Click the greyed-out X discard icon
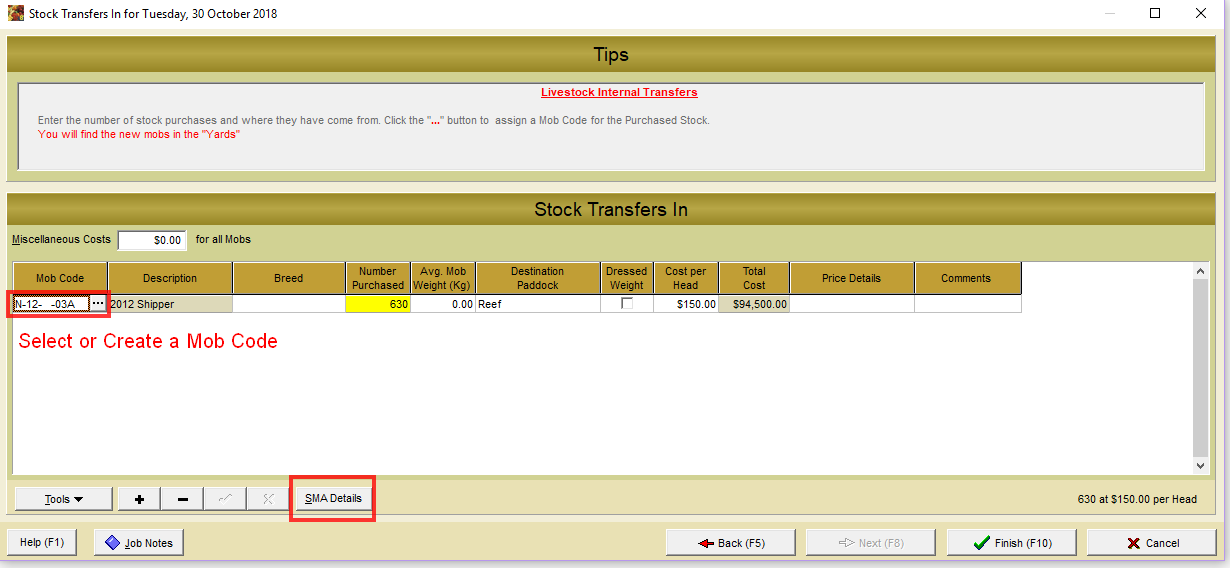 click(267, 499)
